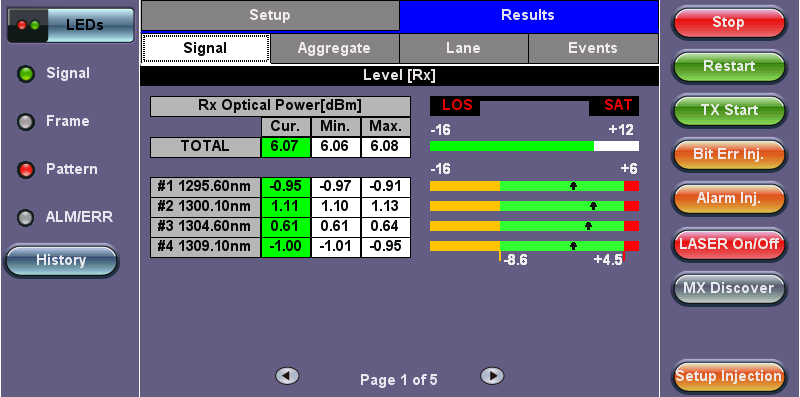Click the LOS indicator label
Screen dimensions: 800x397
455,106
